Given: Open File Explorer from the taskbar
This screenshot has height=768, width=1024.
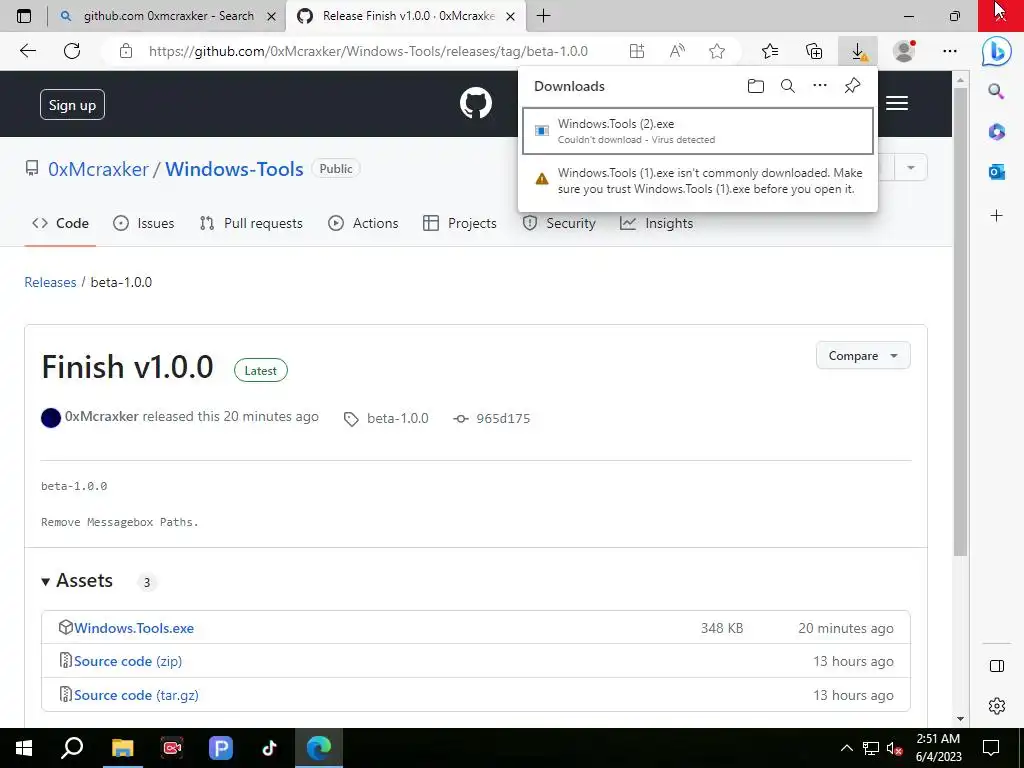Looking at the screenshot, I should coord(122,748).
